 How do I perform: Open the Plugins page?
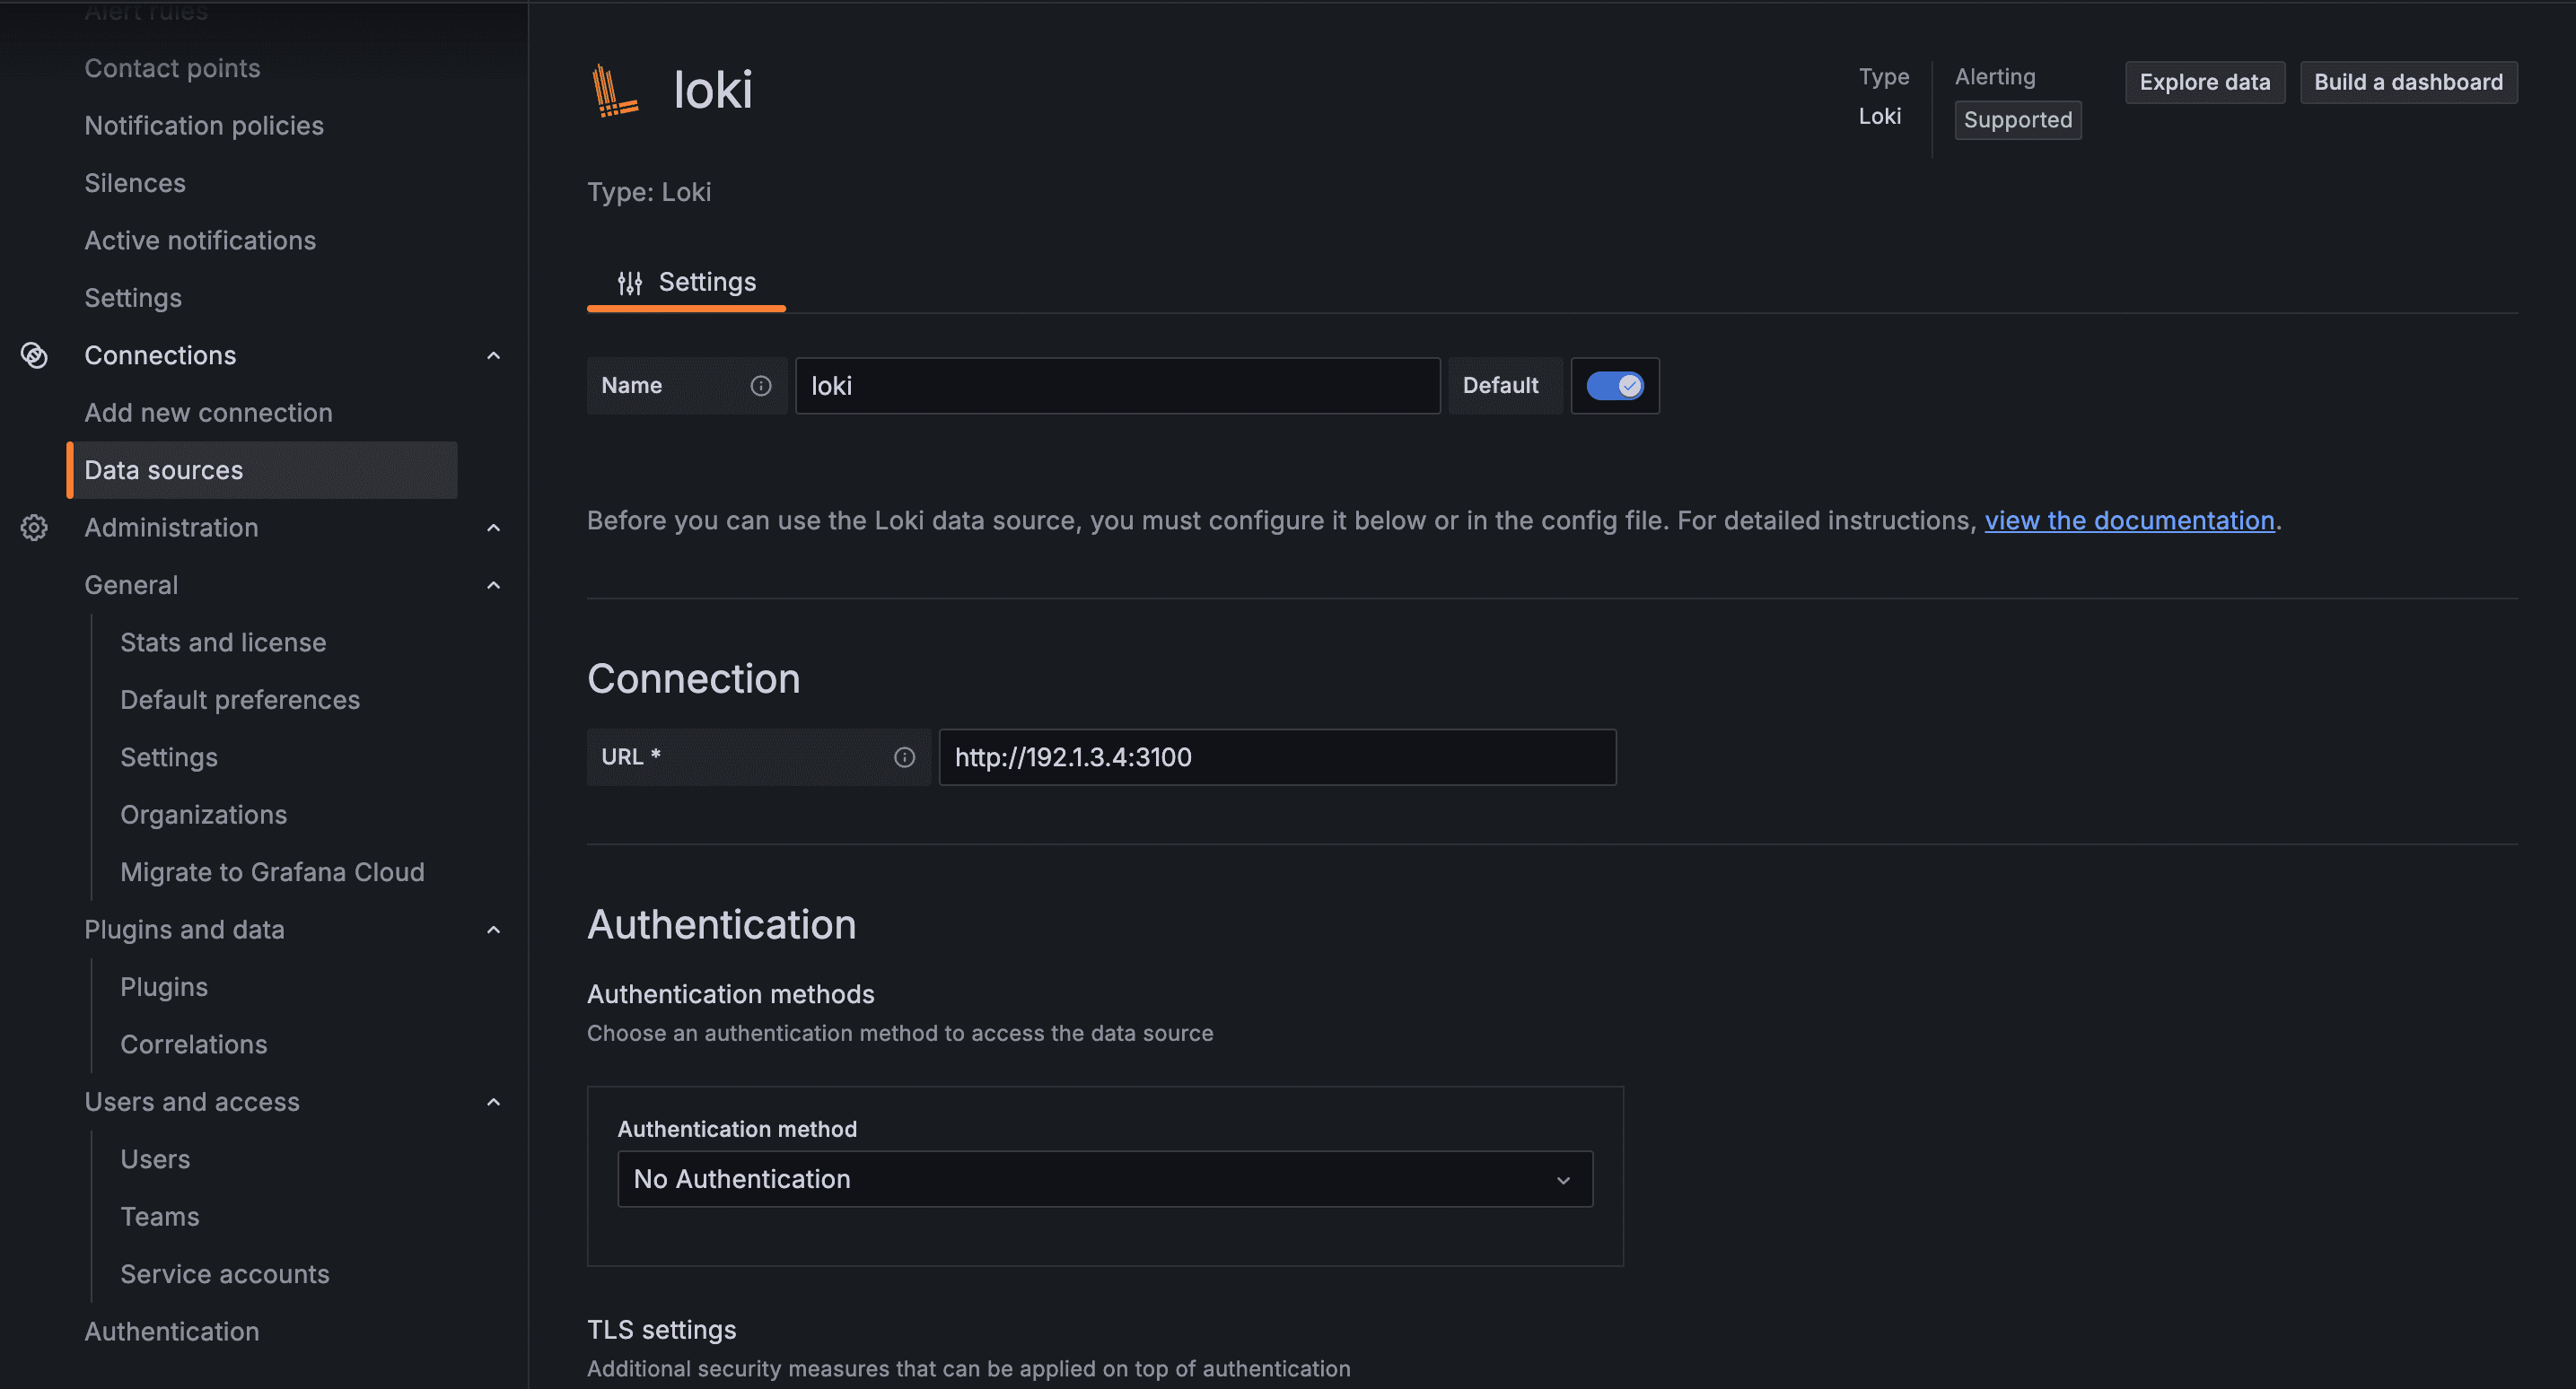click(x=164, y=987)
